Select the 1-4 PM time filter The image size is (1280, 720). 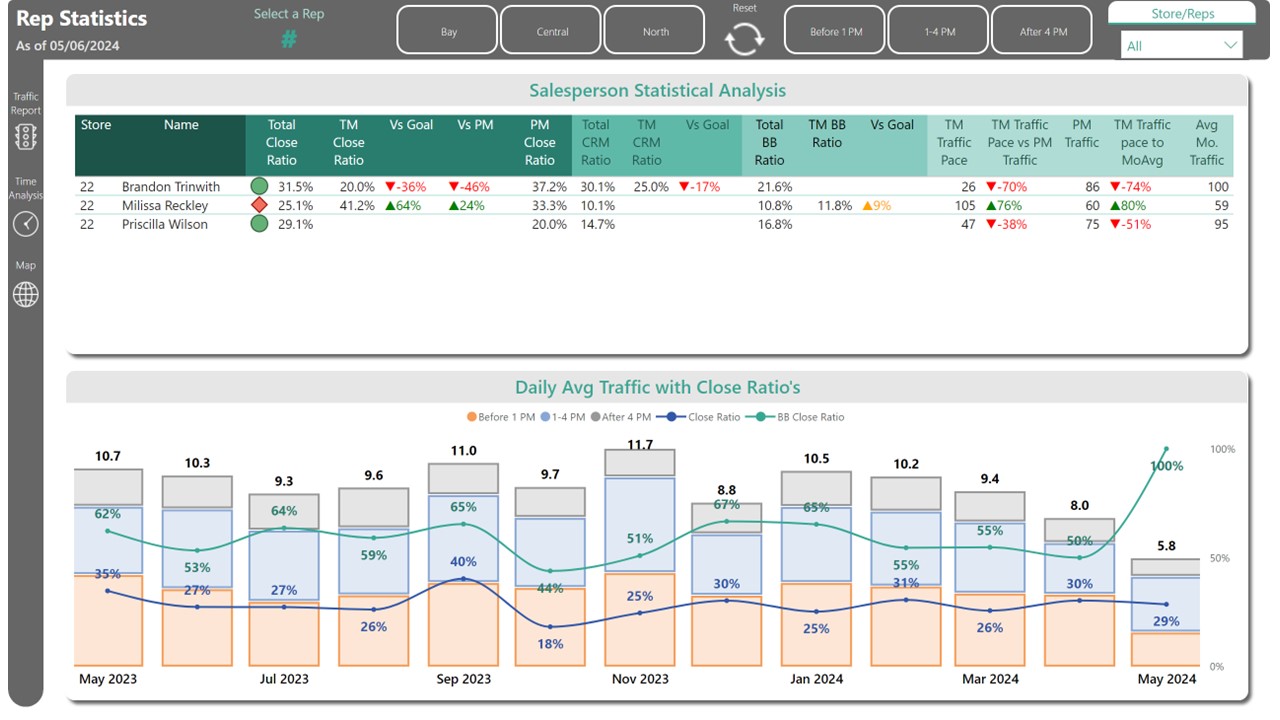(939, 32)
